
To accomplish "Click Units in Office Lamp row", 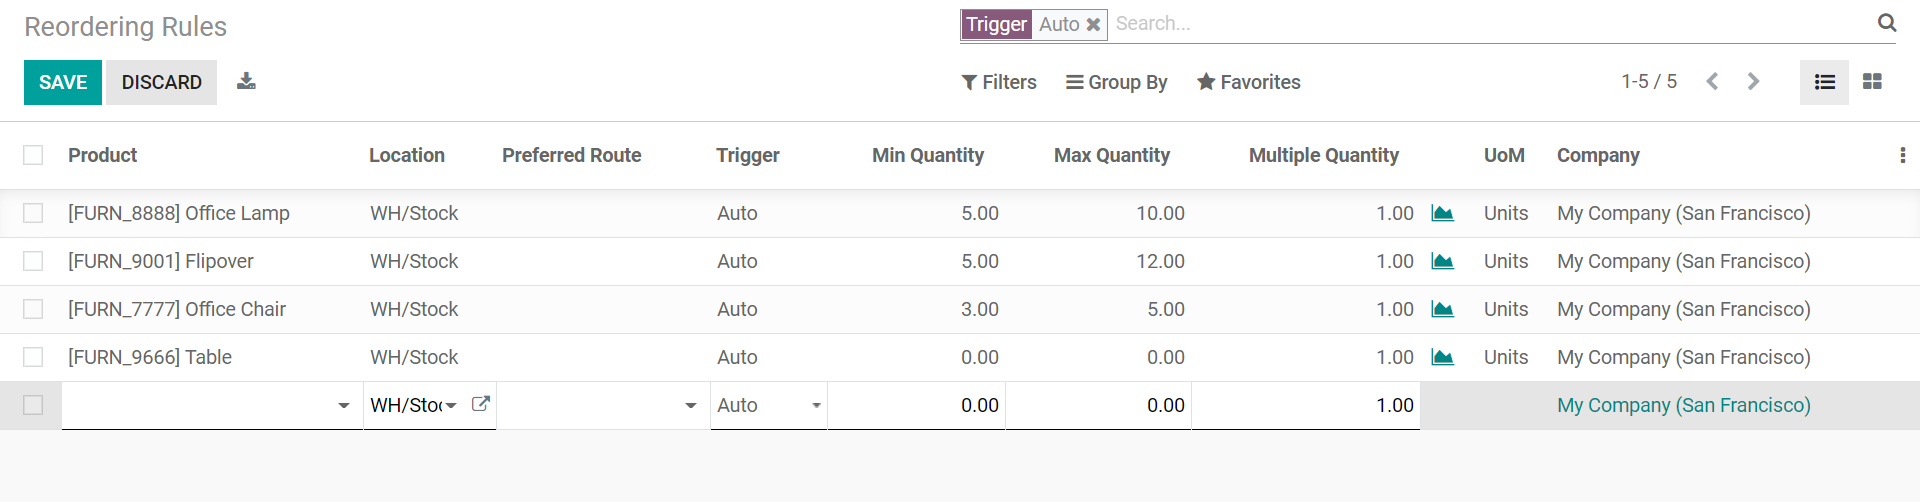I will [1506, 213].
